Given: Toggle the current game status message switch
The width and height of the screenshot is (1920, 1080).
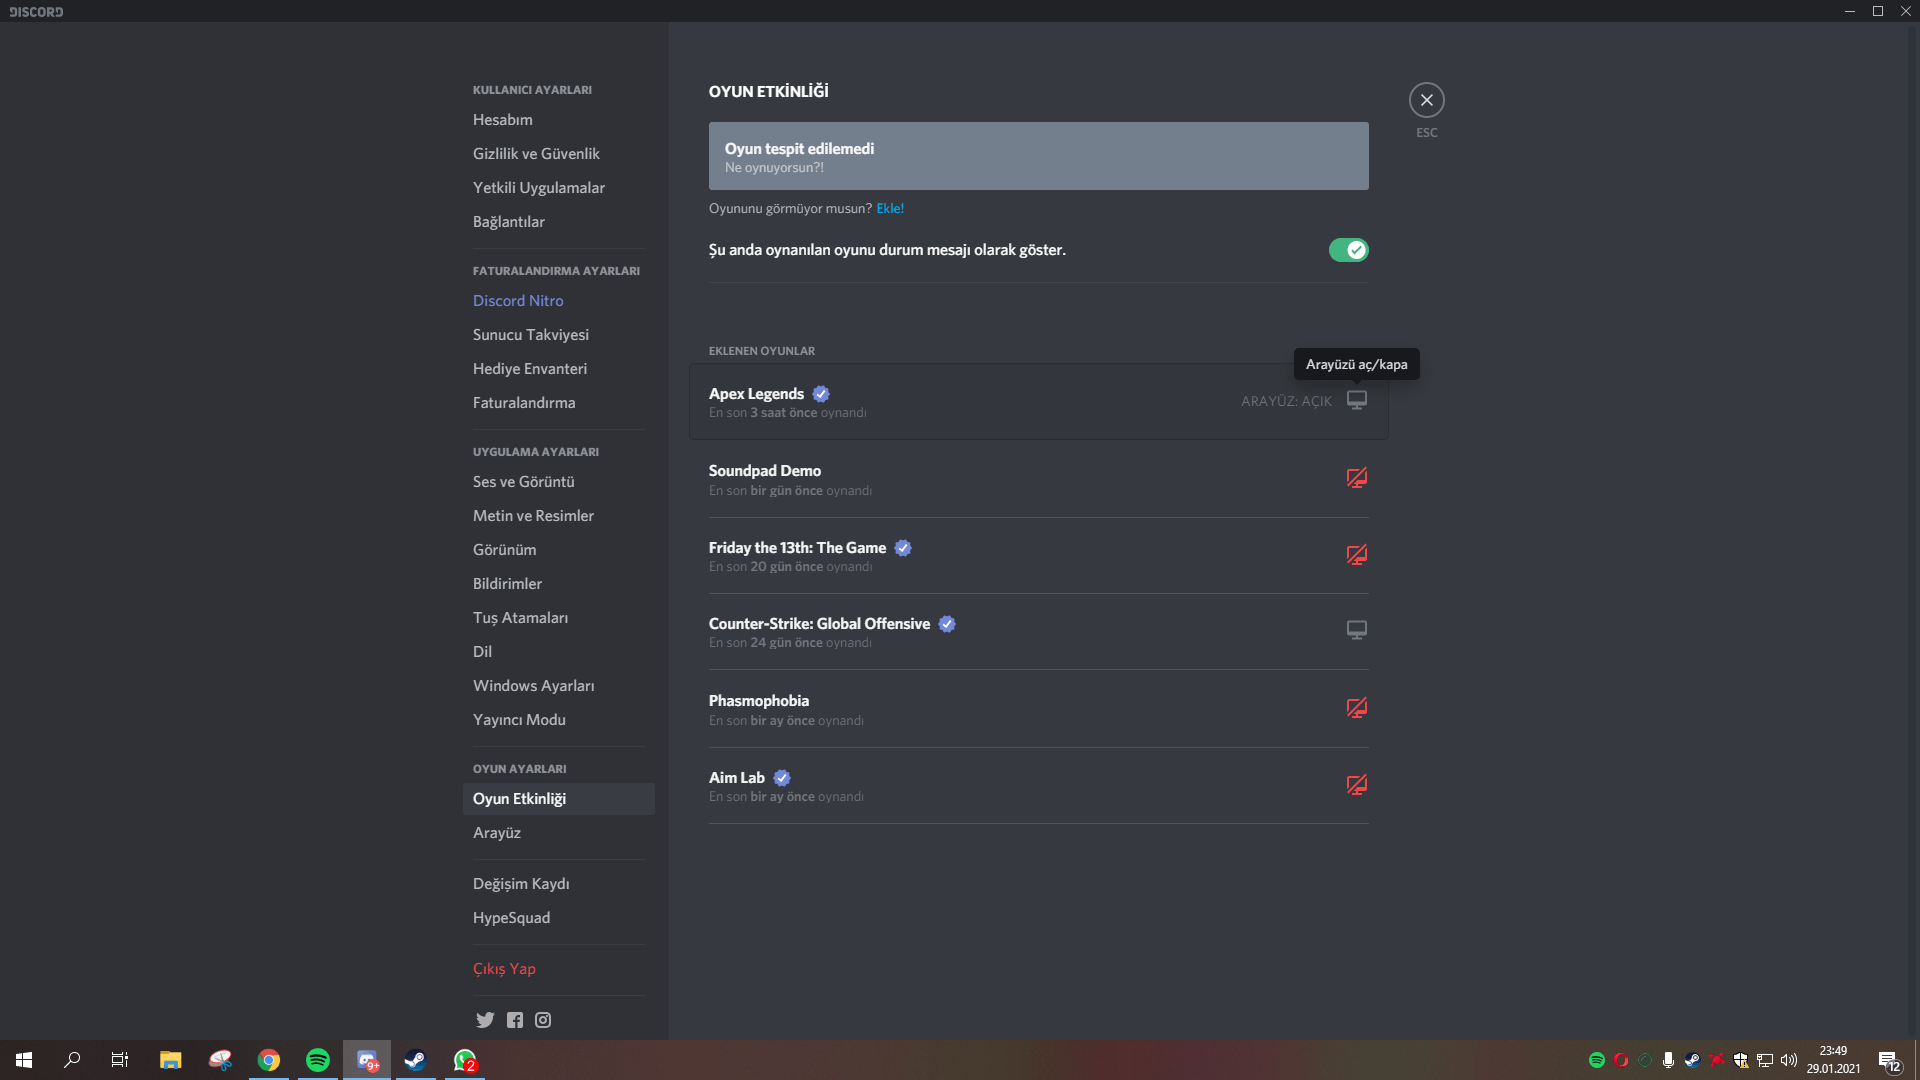Looking at the screenshot, I should (x=1348, y=250).
